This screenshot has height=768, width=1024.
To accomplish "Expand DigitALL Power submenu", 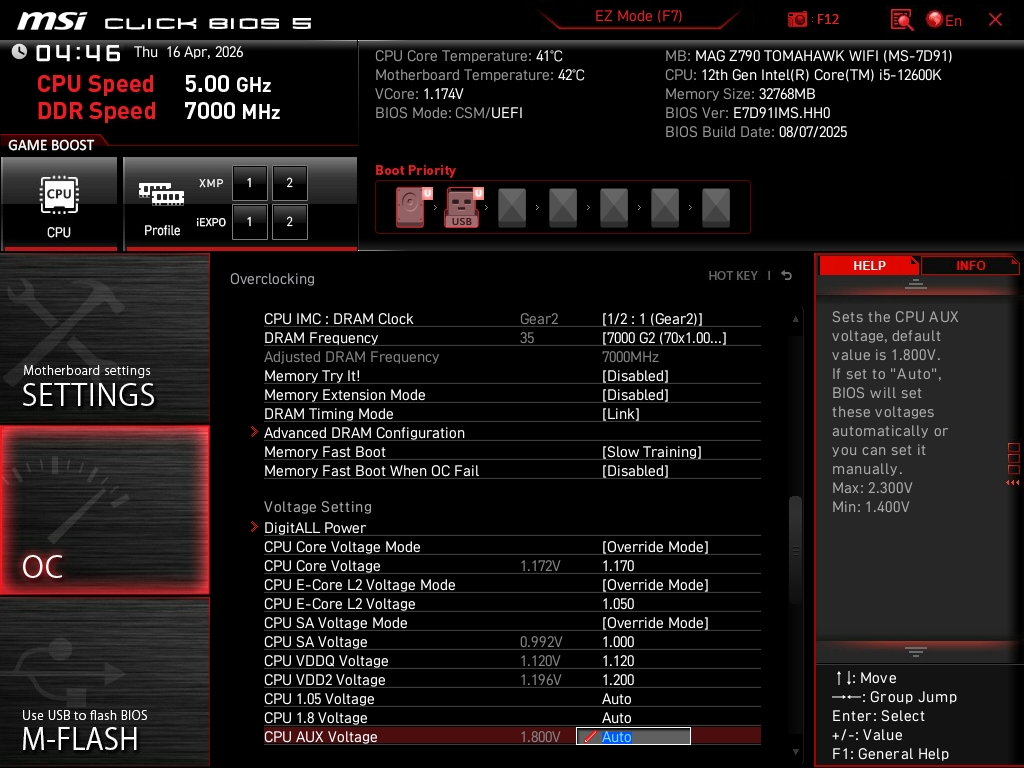I will pos(315,528).
